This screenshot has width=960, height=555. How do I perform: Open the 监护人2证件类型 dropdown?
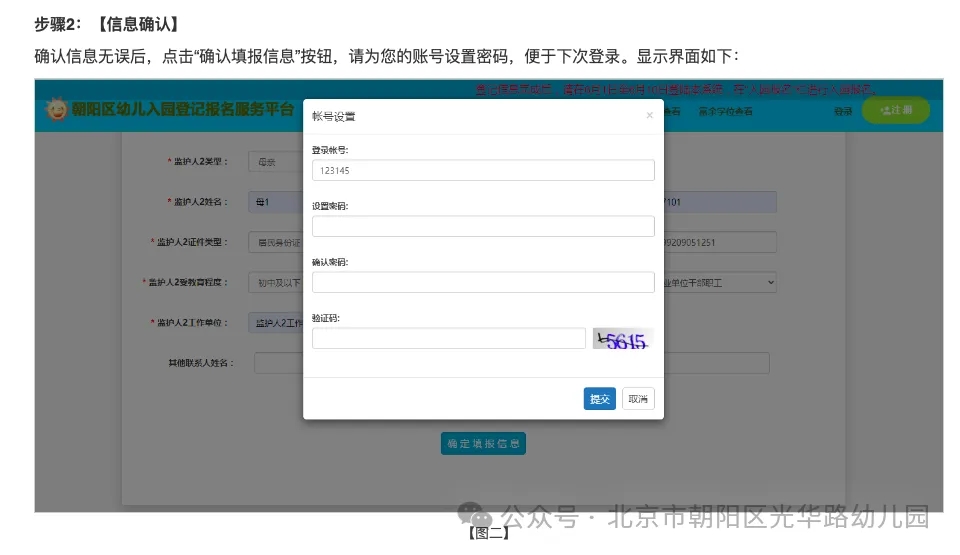point(276,243)
